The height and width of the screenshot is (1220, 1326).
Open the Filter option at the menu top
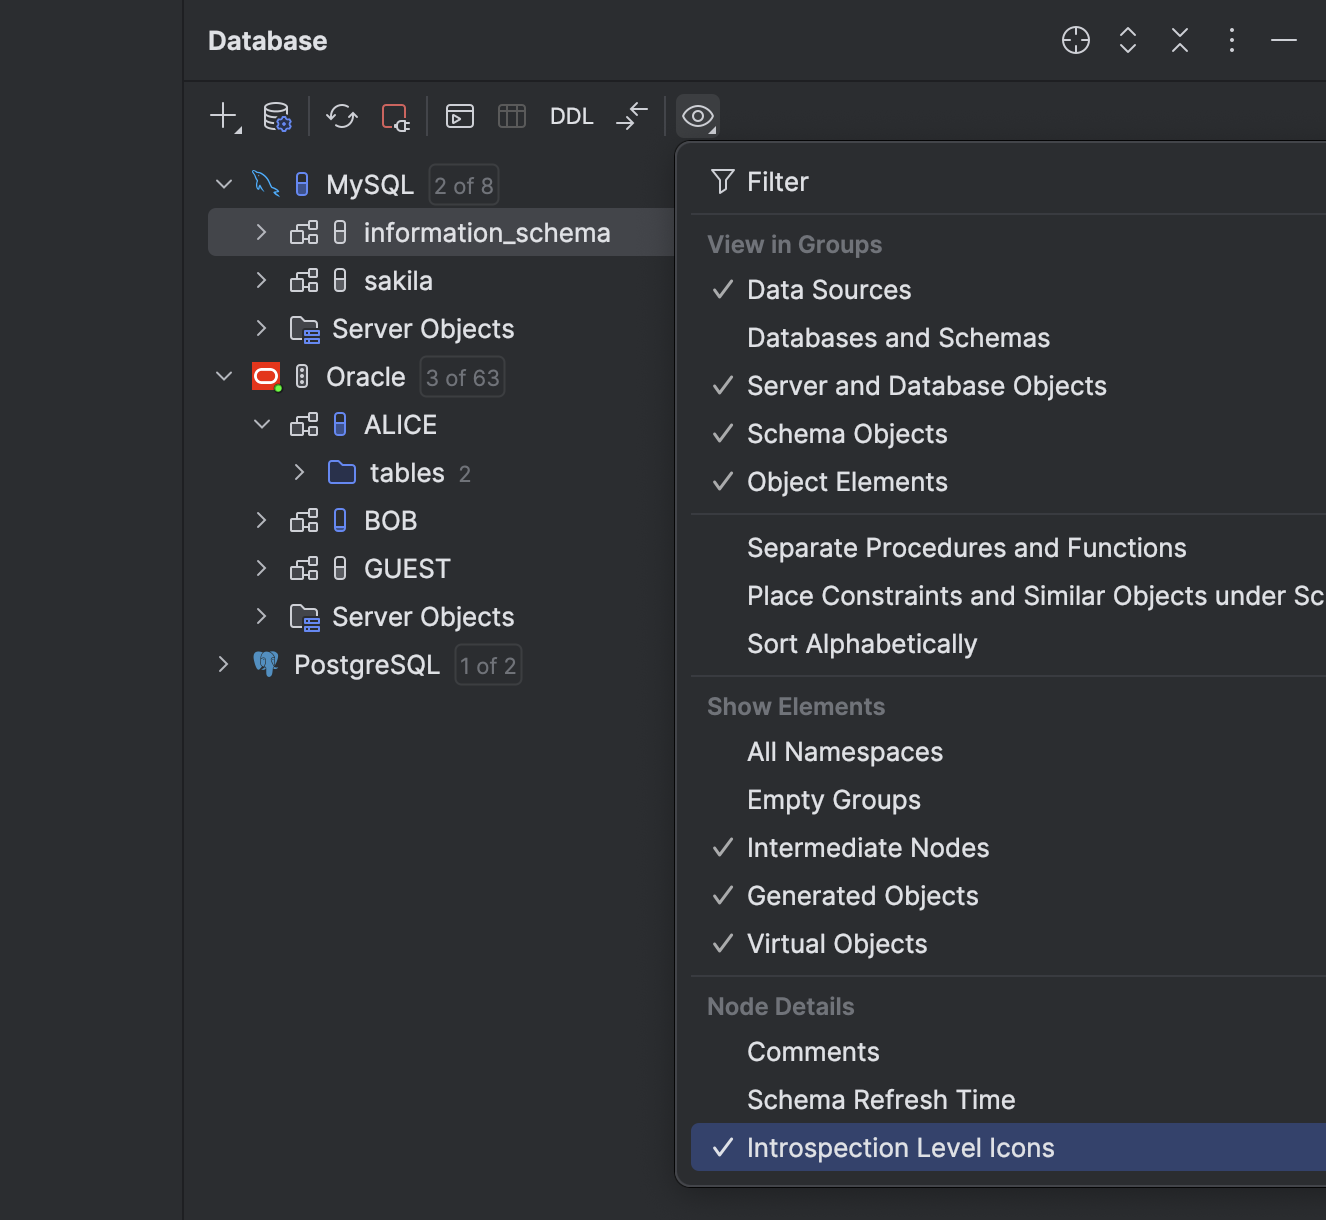(777, 181)
